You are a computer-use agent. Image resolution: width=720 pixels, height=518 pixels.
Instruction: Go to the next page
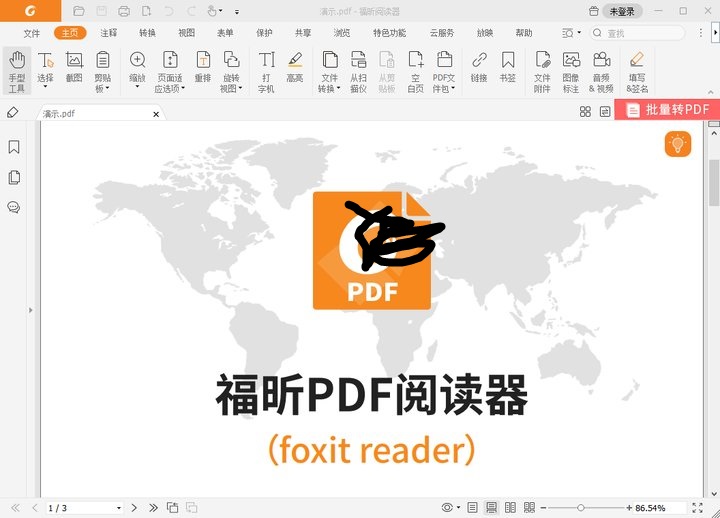tap(134, 507)
